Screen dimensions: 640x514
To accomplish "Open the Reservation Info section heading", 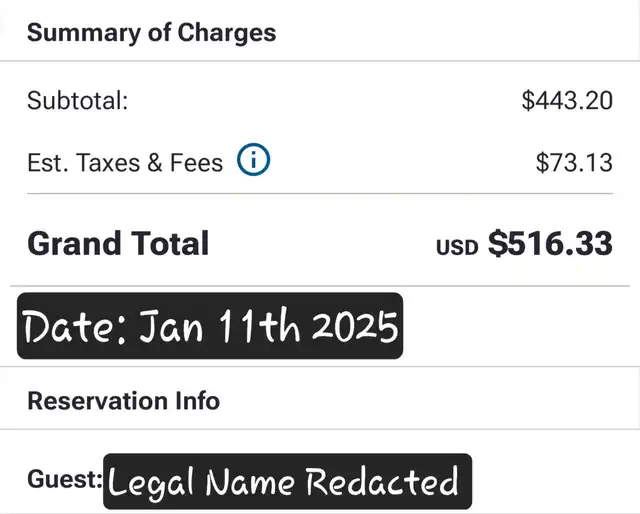I will click(123, 401).
